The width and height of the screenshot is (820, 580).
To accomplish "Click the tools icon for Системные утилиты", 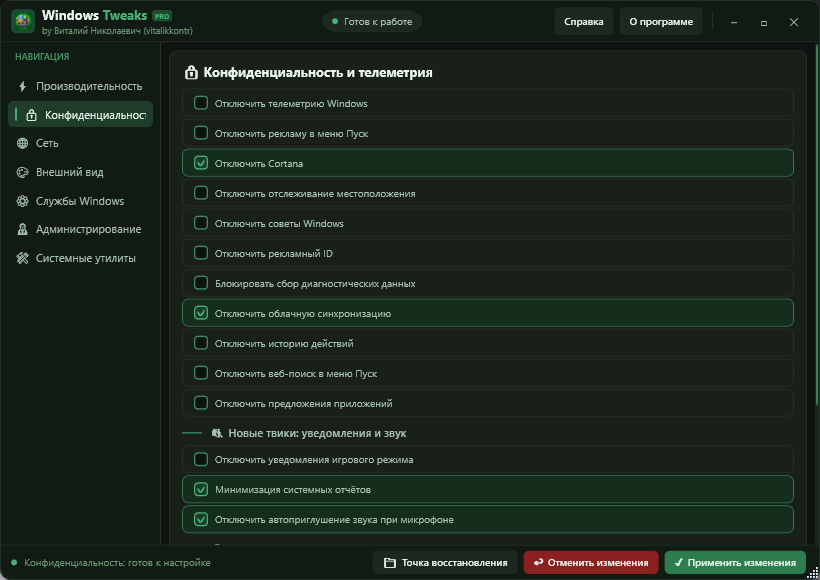I will (22, 258).
